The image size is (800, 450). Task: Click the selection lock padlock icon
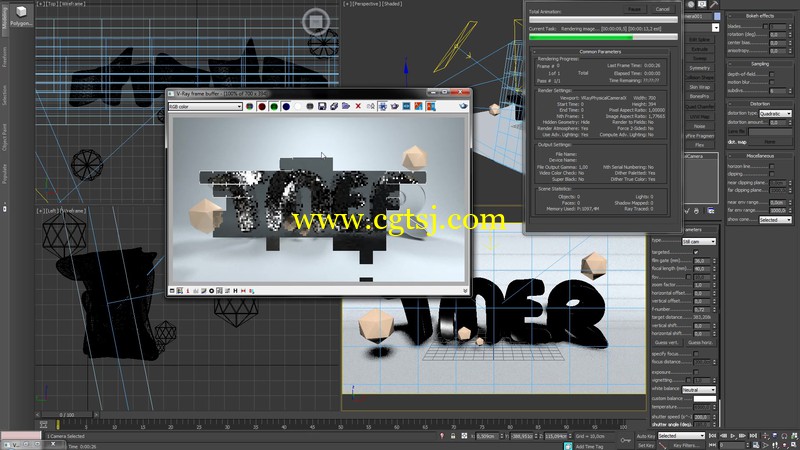pyautogui.click(x=453, y=436)
